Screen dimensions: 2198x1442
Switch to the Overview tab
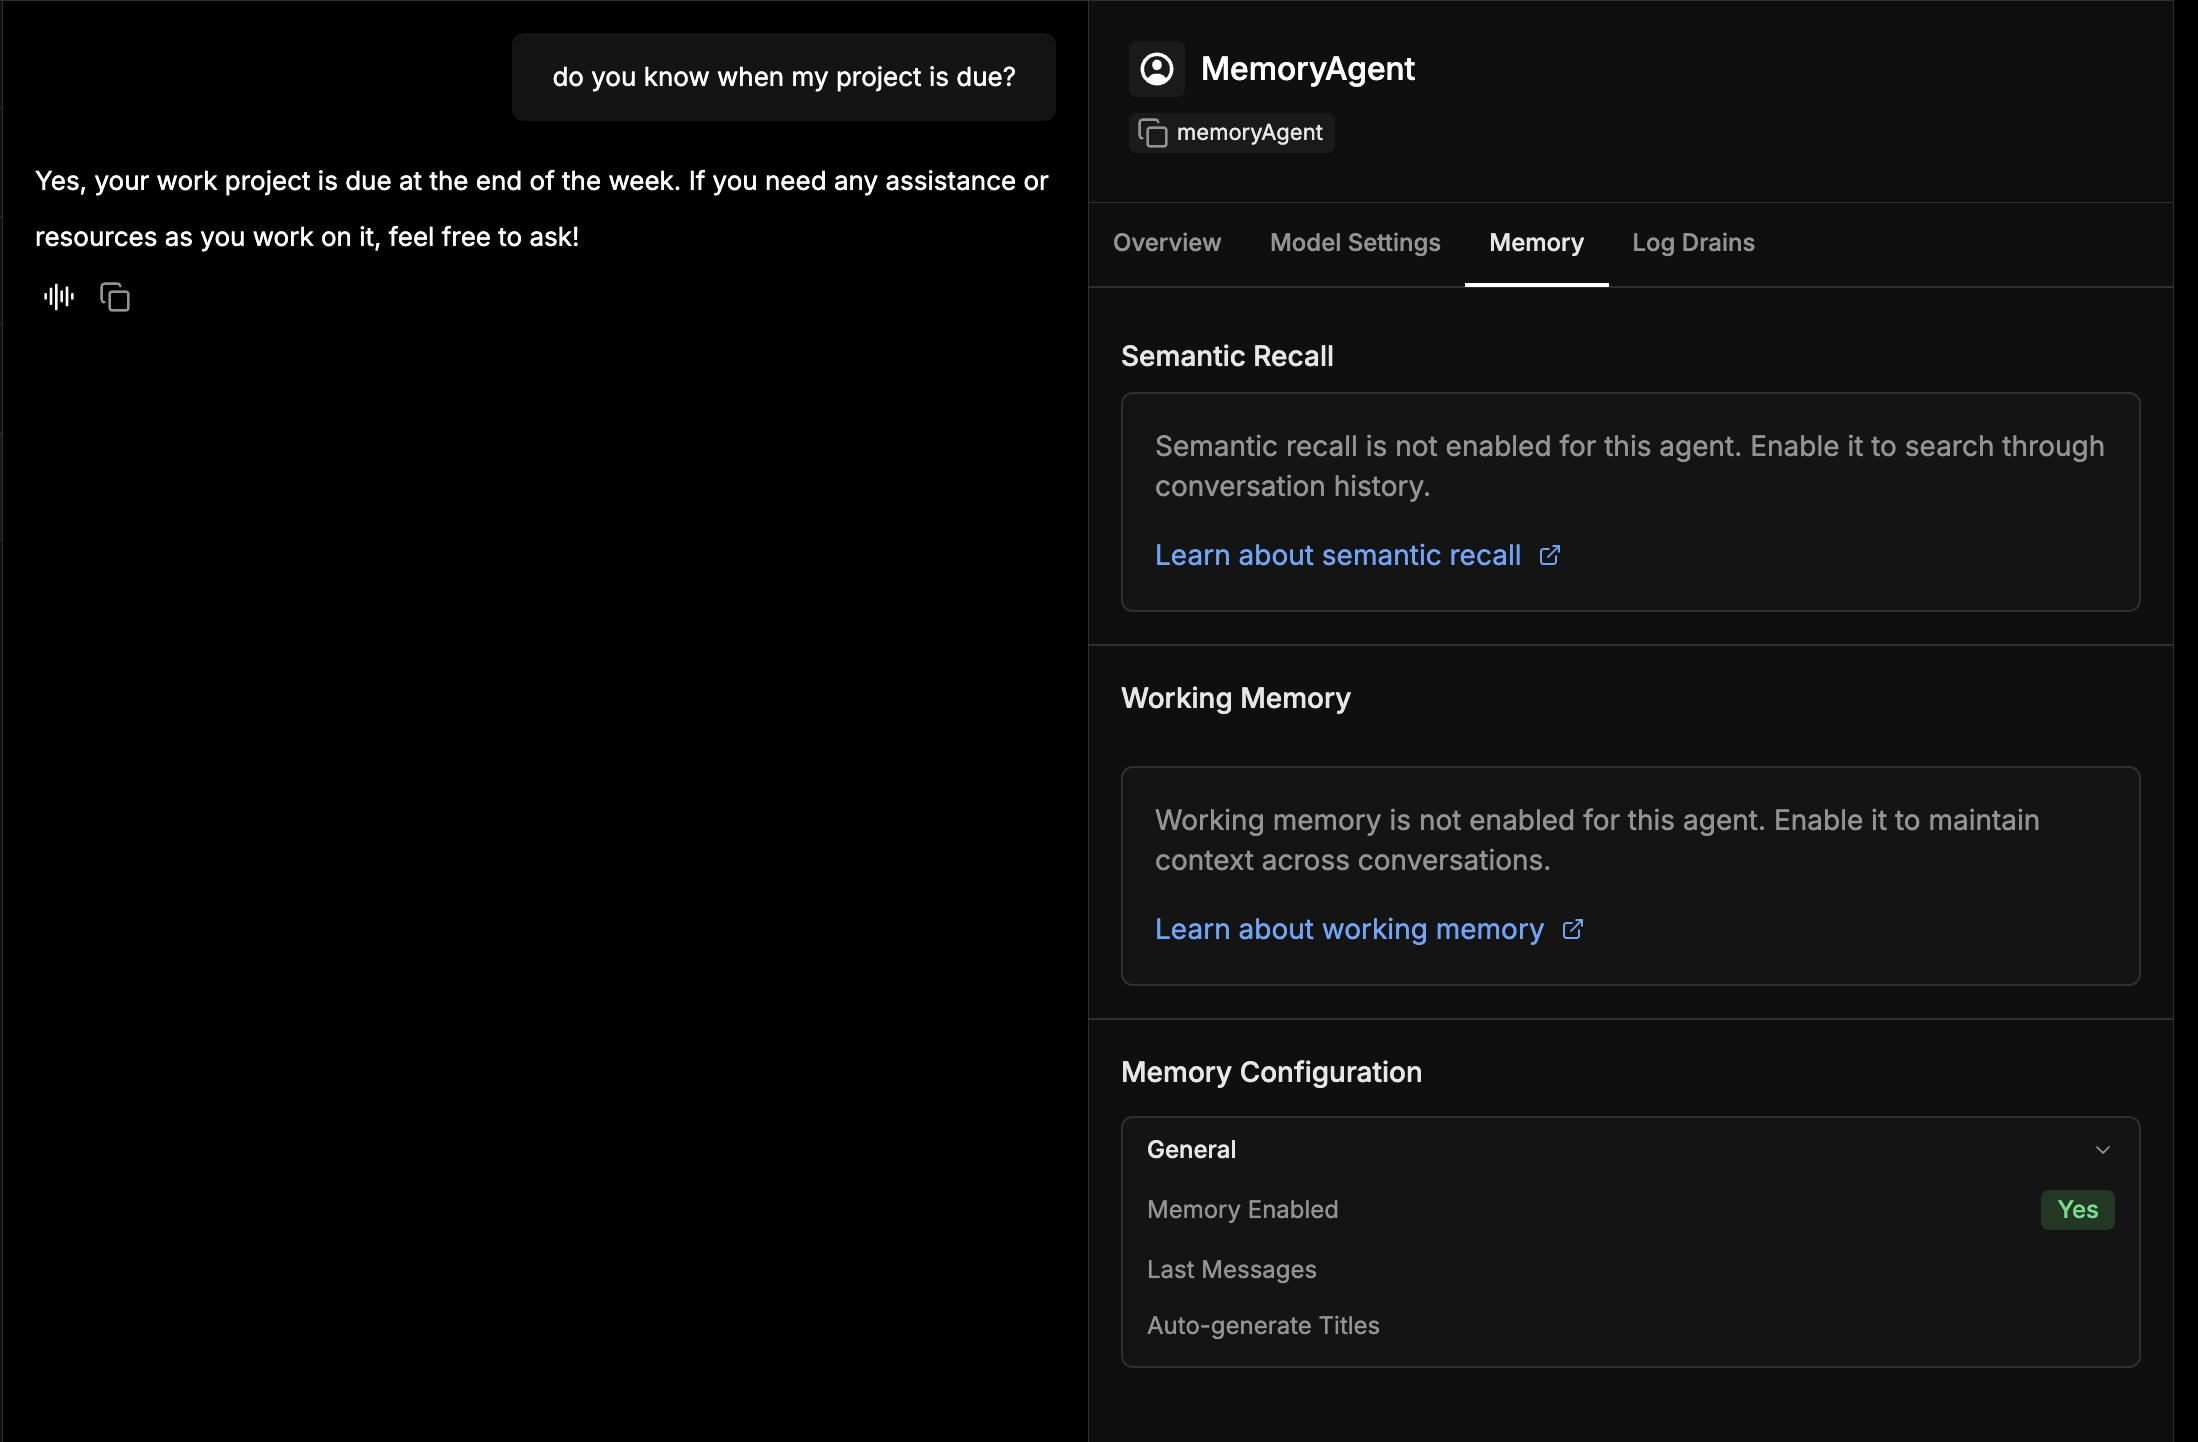(x=1167, y=243)
